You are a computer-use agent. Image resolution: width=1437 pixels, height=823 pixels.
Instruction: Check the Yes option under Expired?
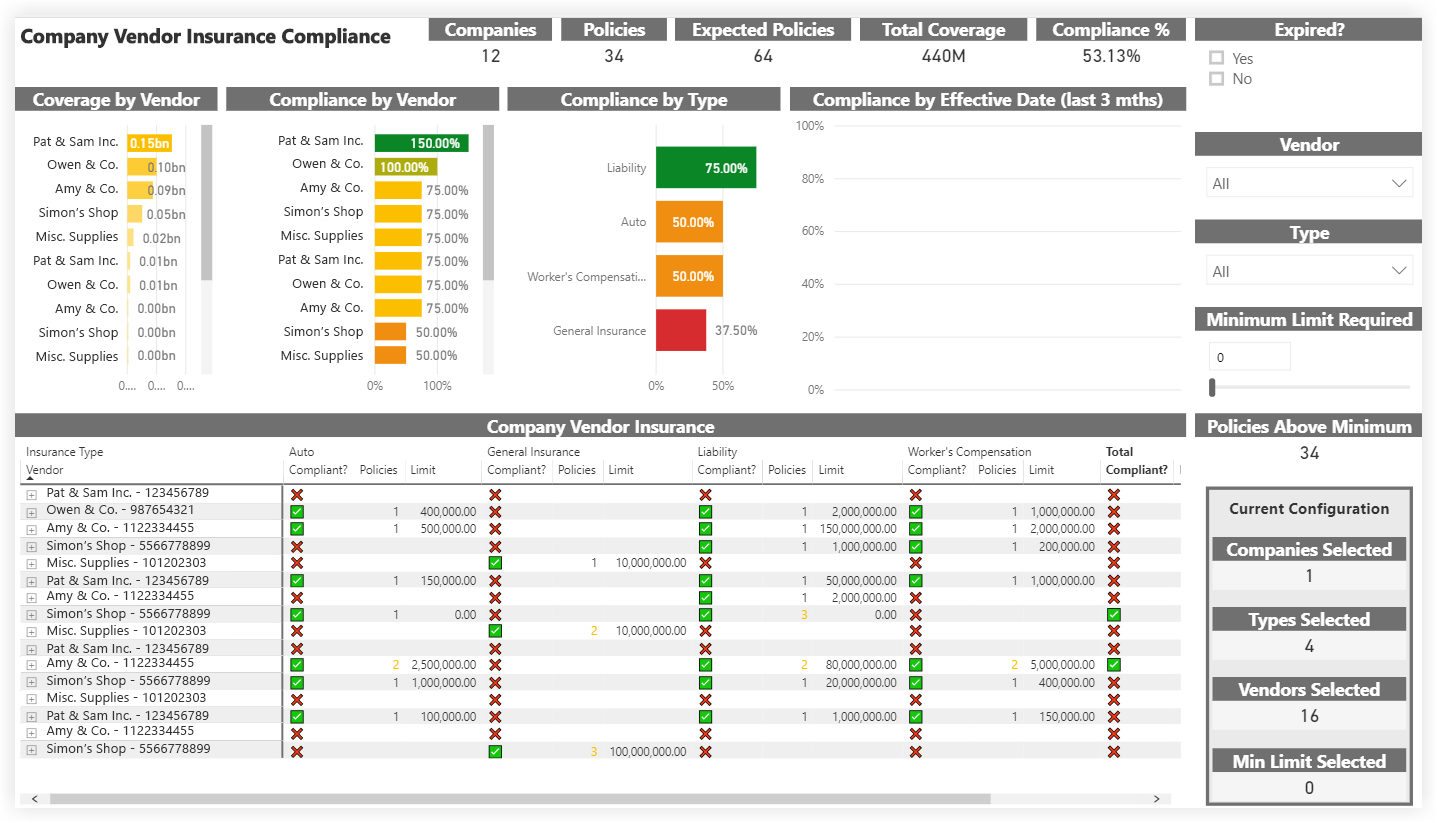pos(1217,58)
